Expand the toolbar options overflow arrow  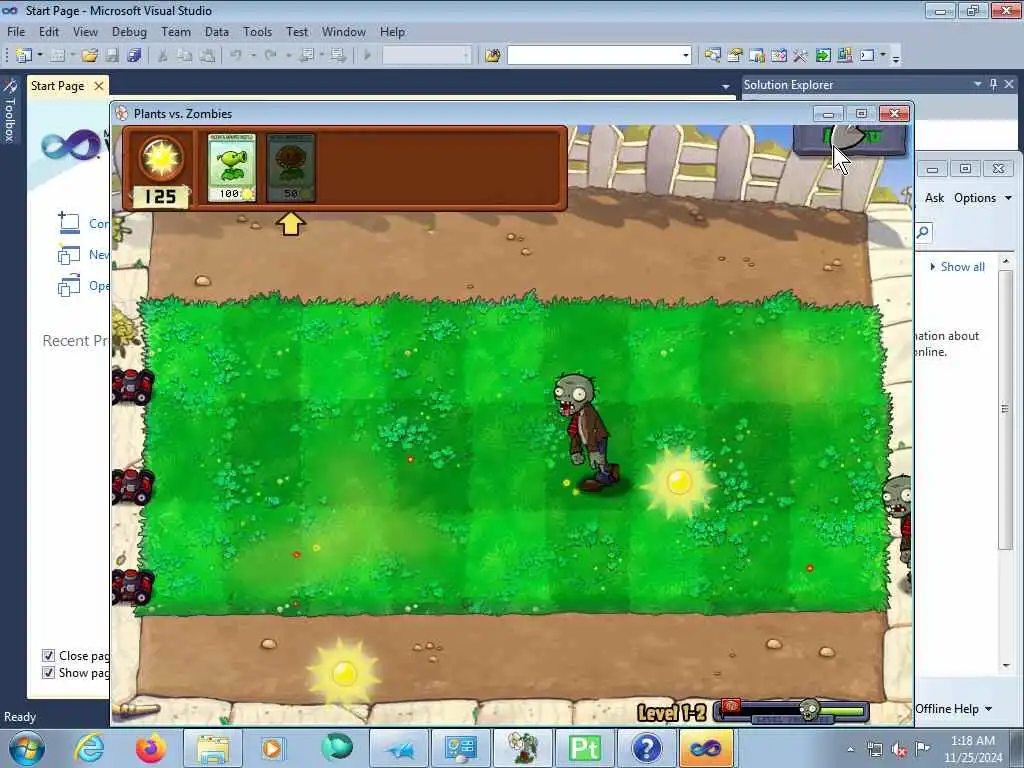click(x=896, y=57)
